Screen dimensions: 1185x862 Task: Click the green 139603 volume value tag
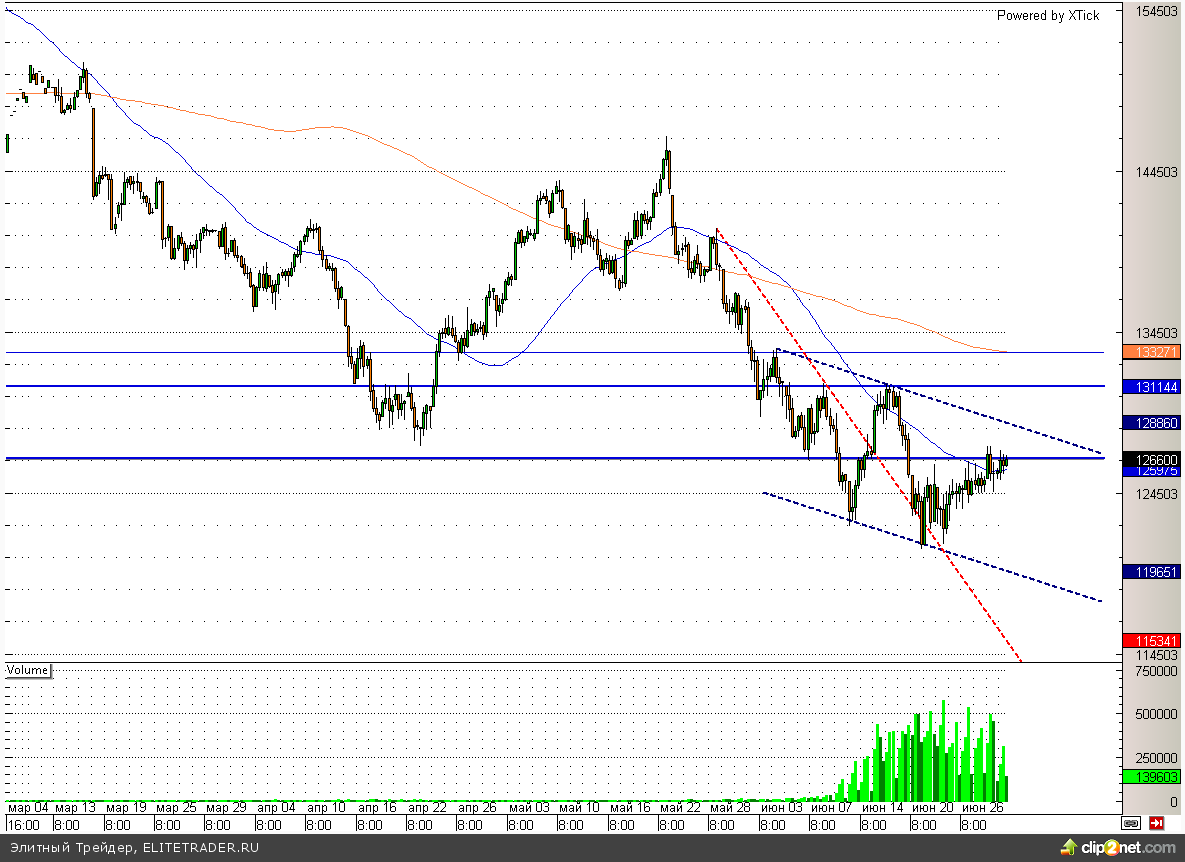1151,776
